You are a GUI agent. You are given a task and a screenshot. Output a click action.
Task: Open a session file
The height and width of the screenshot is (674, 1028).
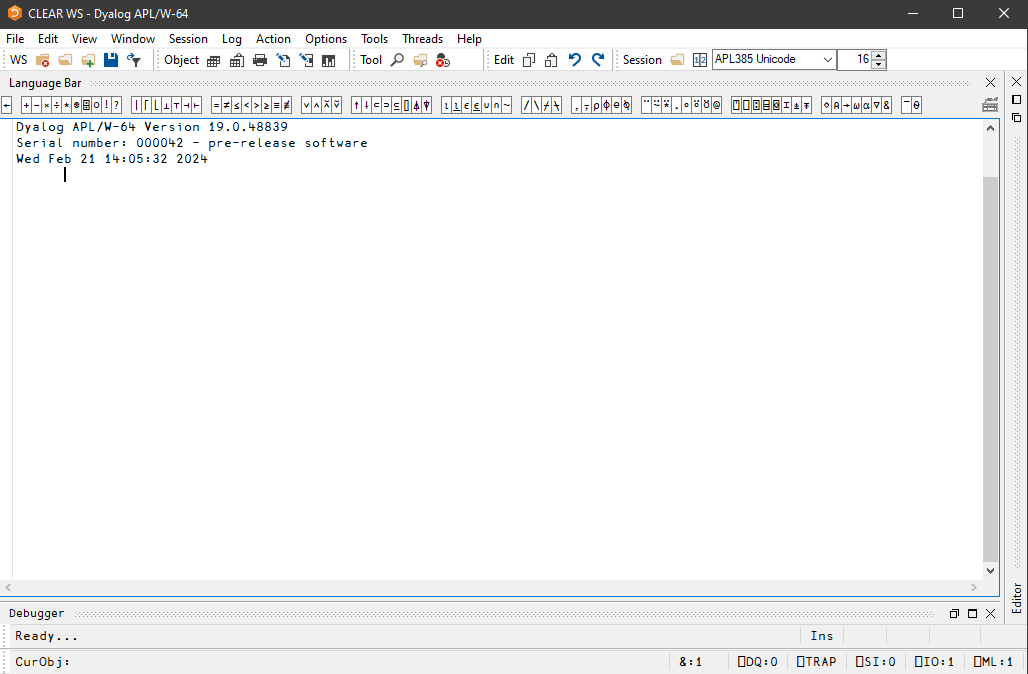pos(677,59)
